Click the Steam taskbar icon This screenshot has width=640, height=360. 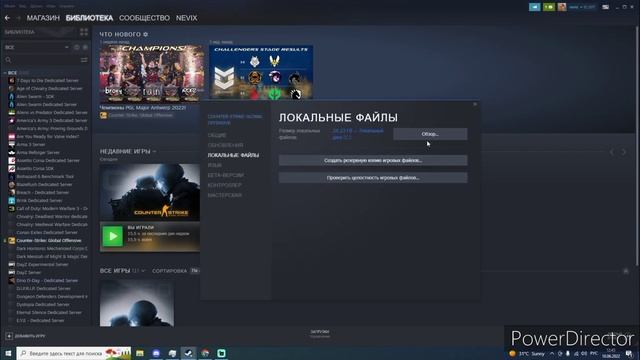[189, 353]
